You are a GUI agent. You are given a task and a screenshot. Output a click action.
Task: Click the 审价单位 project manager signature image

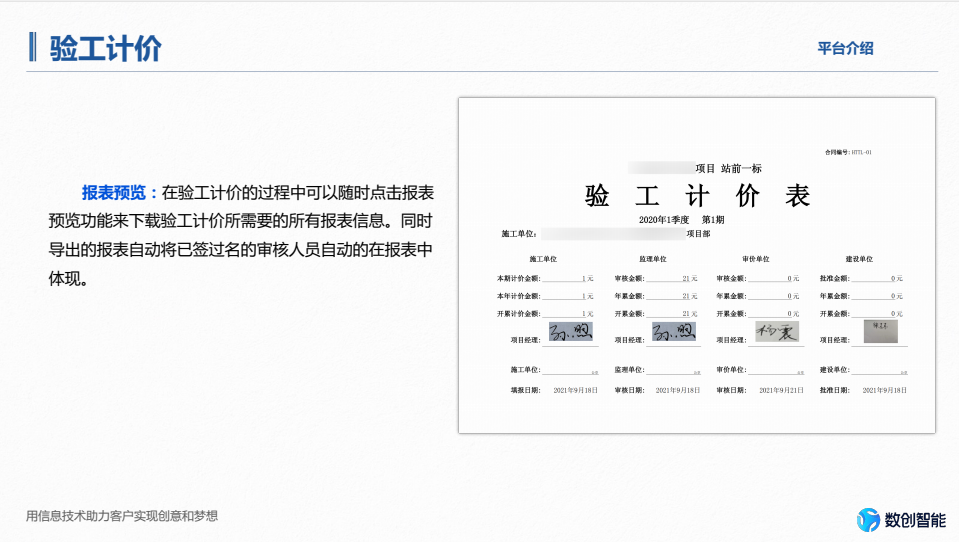coord(777,333)
